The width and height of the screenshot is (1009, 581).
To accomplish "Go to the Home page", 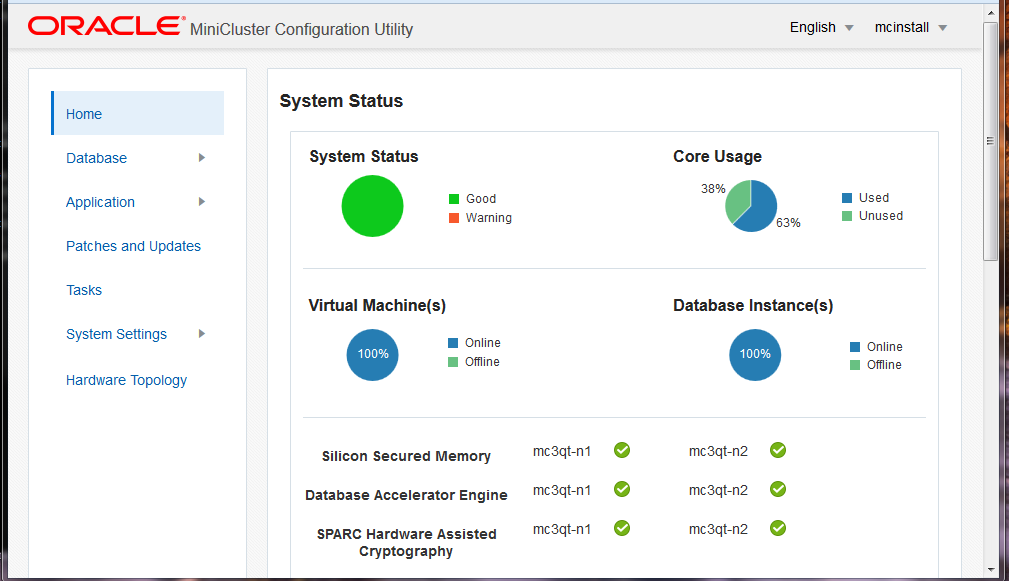I will (137, 113).
